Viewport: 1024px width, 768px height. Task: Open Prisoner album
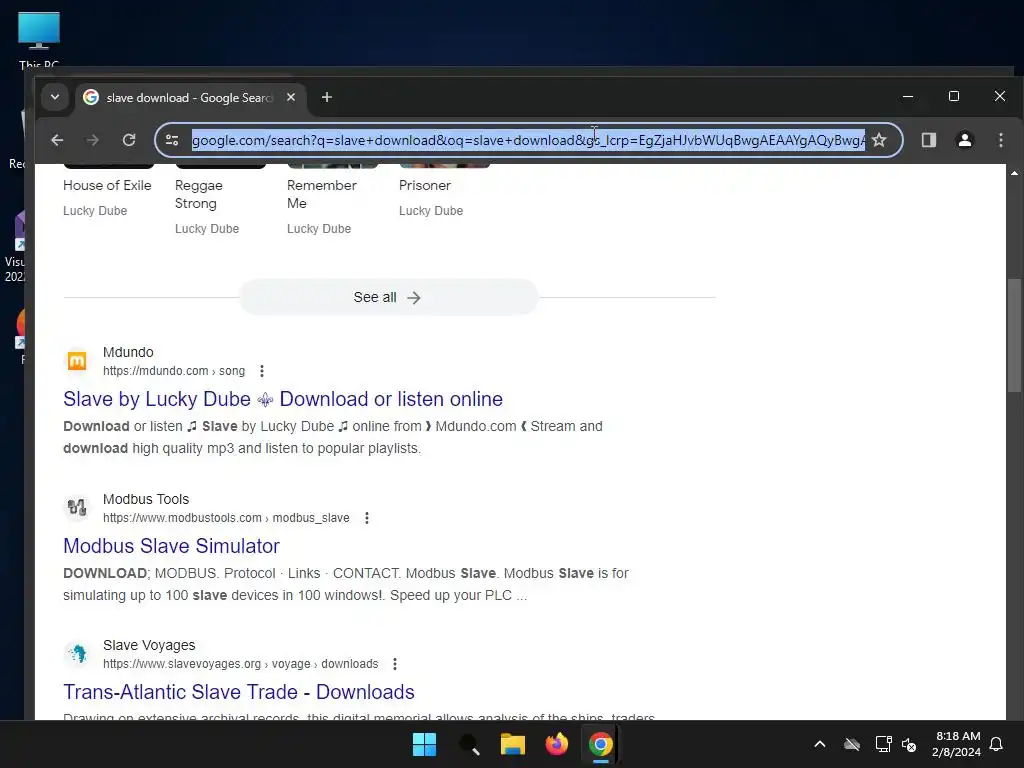tap(425, 185)
